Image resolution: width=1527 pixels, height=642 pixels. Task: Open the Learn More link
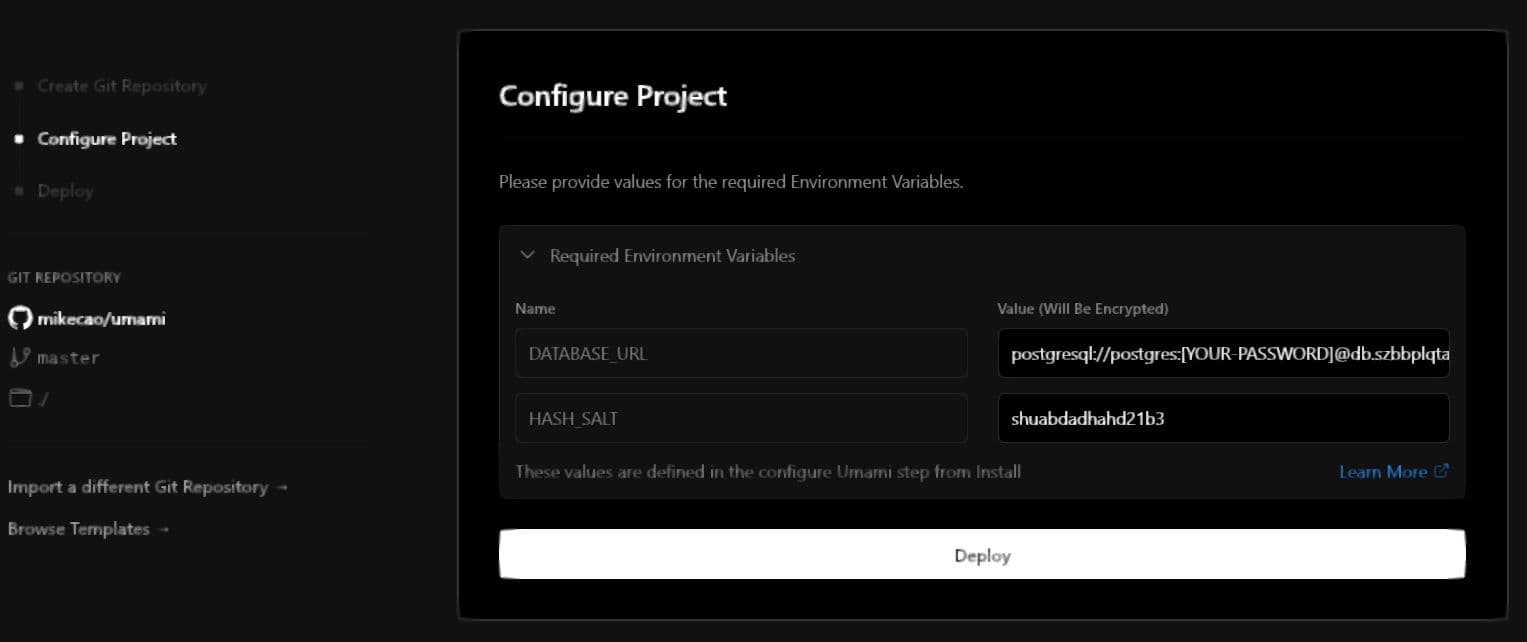(x=1383, y=471)
